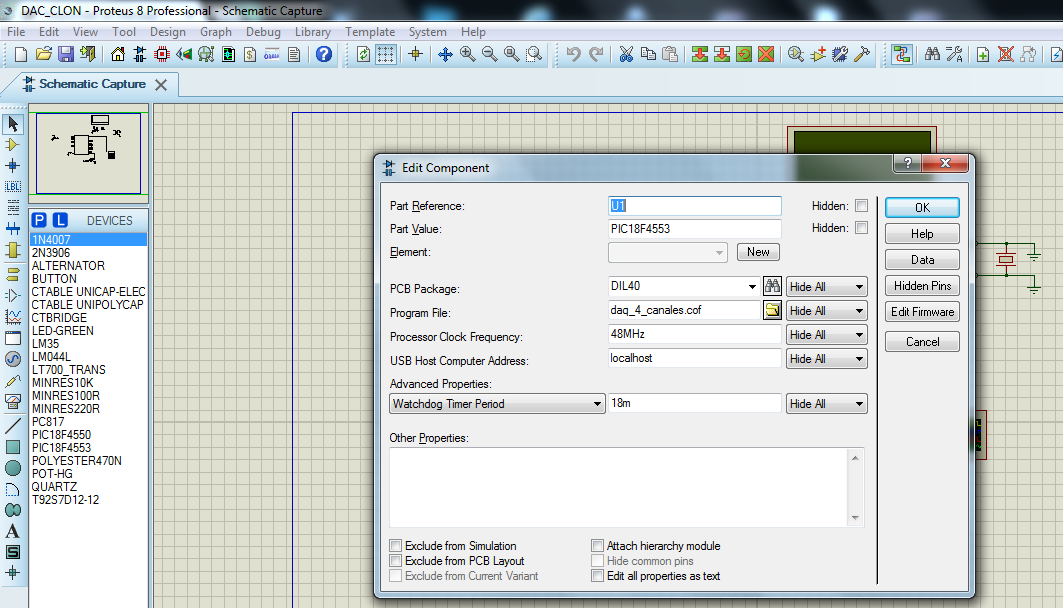Zoom out of the schematic

(489, 54)
